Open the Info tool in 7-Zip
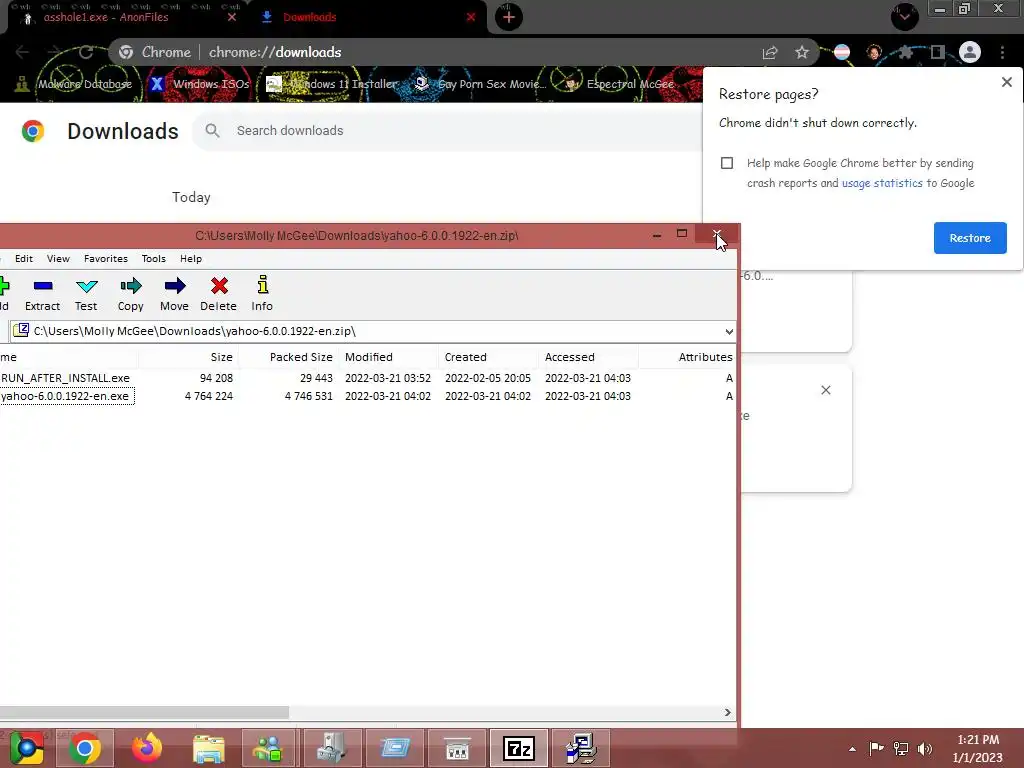Viewport: 1024px width, 768px height. click(x=262, y=293)
